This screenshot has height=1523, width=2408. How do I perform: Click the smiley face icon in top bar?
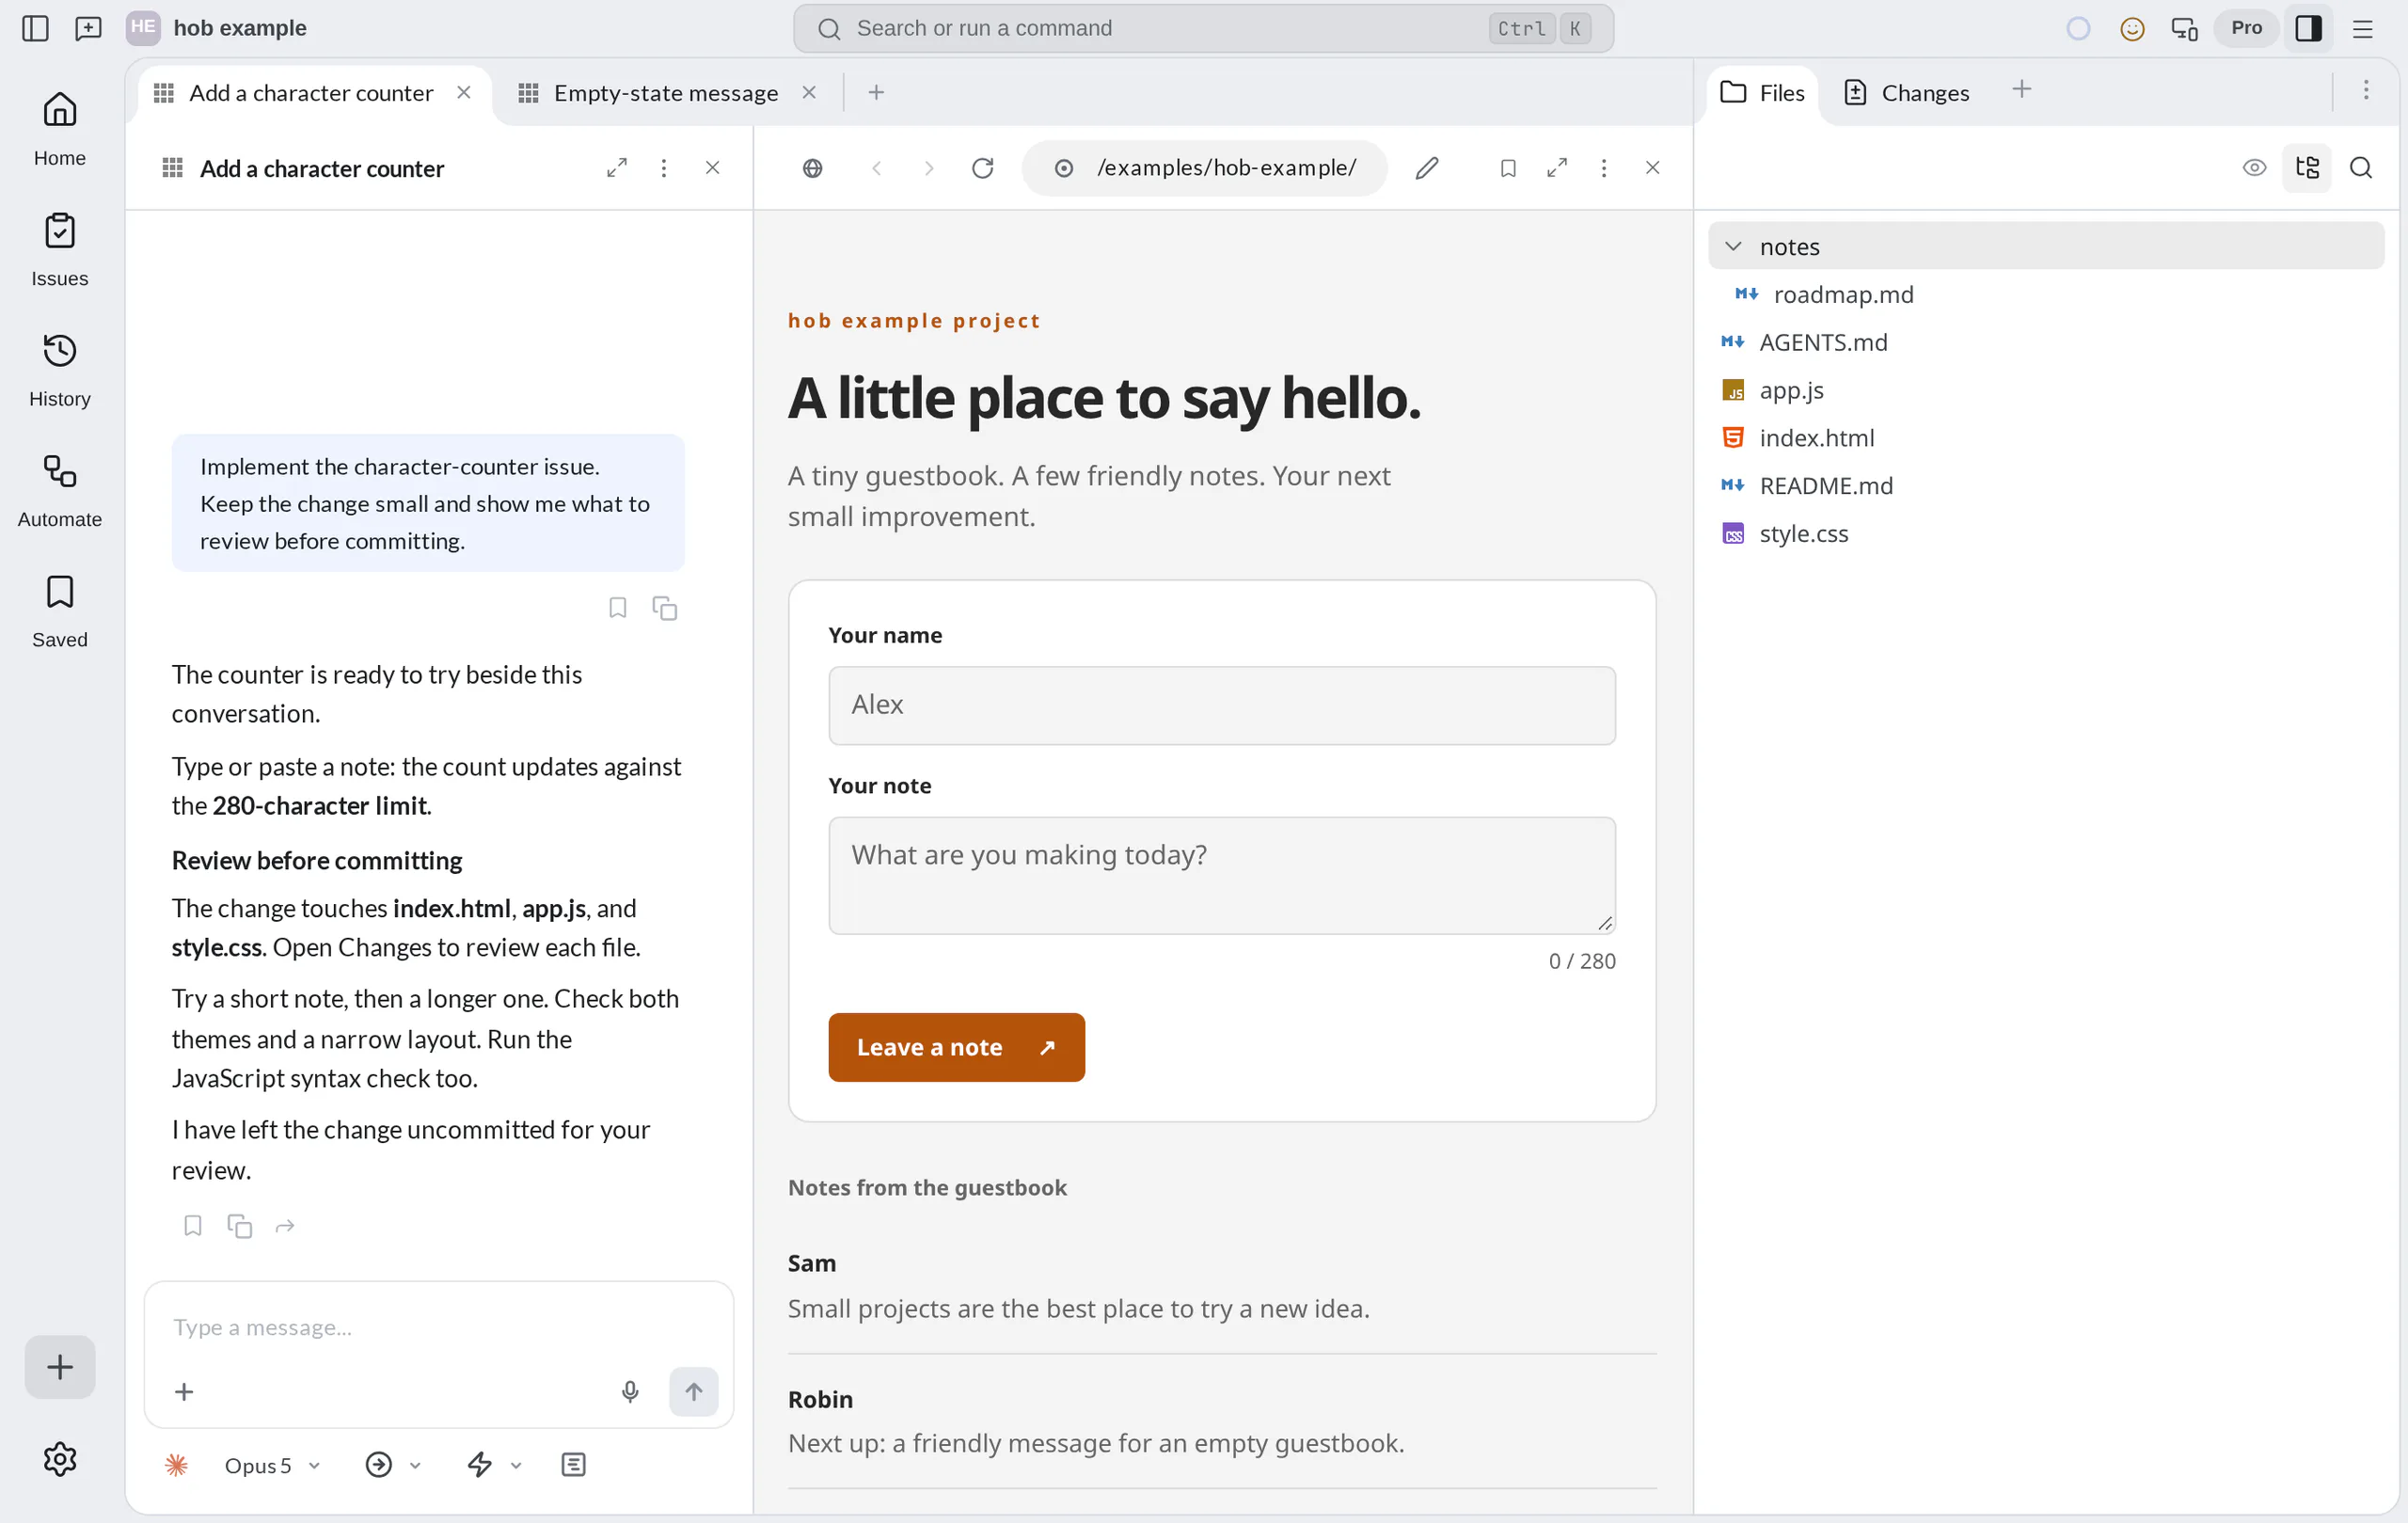pos(2132,28)
